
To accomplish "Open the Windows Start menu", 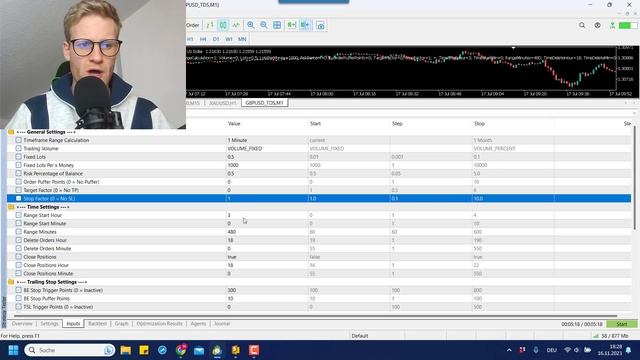I will (x=13, y=350).
